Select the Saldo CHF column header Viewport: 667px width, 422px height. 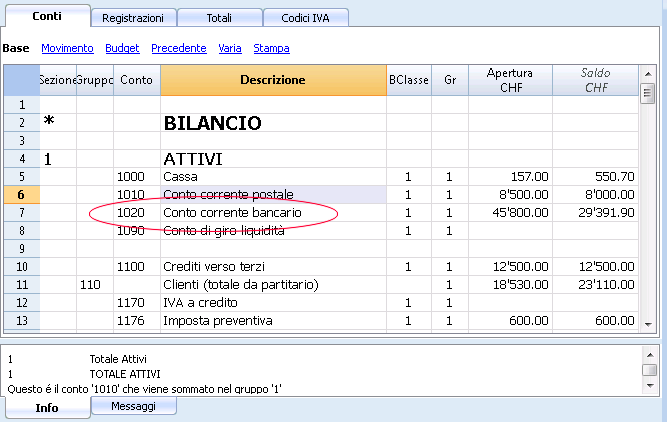point(596,80)
